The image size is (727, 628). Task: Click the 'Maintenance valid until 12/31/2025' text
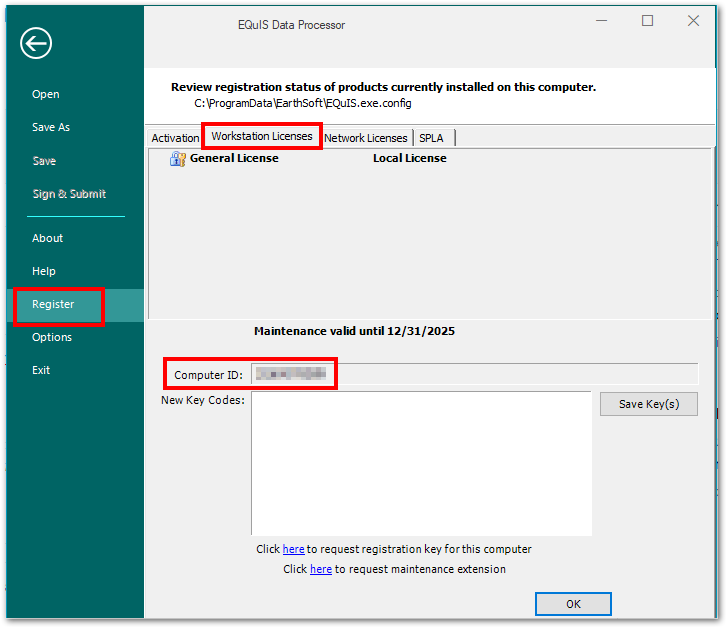[x=354, y=331]
